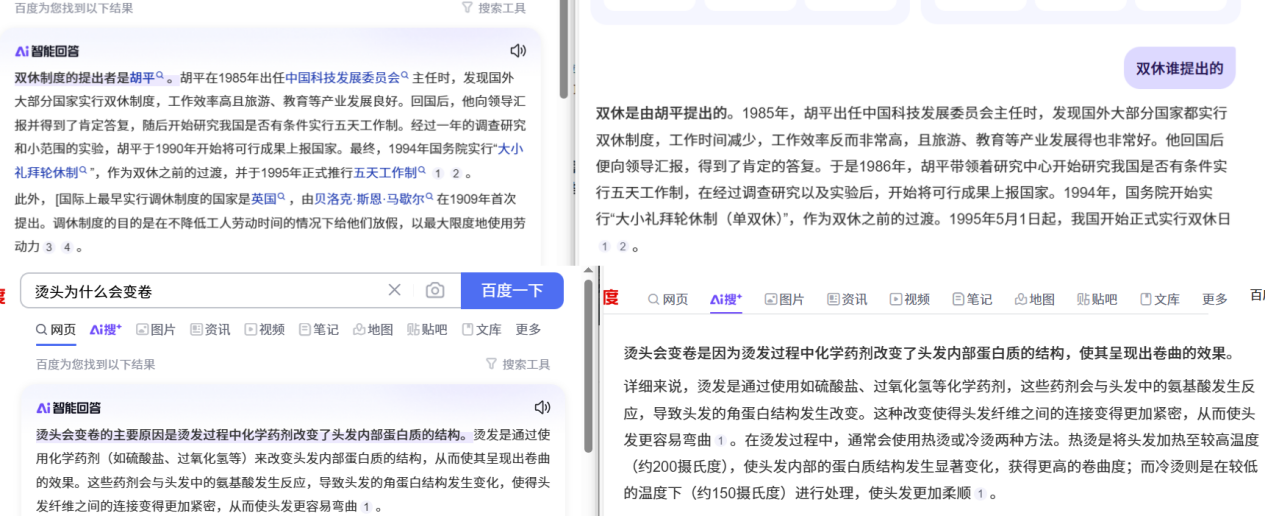Expand 更多 under the search box

pyautogui.click(x=529, y=329)
